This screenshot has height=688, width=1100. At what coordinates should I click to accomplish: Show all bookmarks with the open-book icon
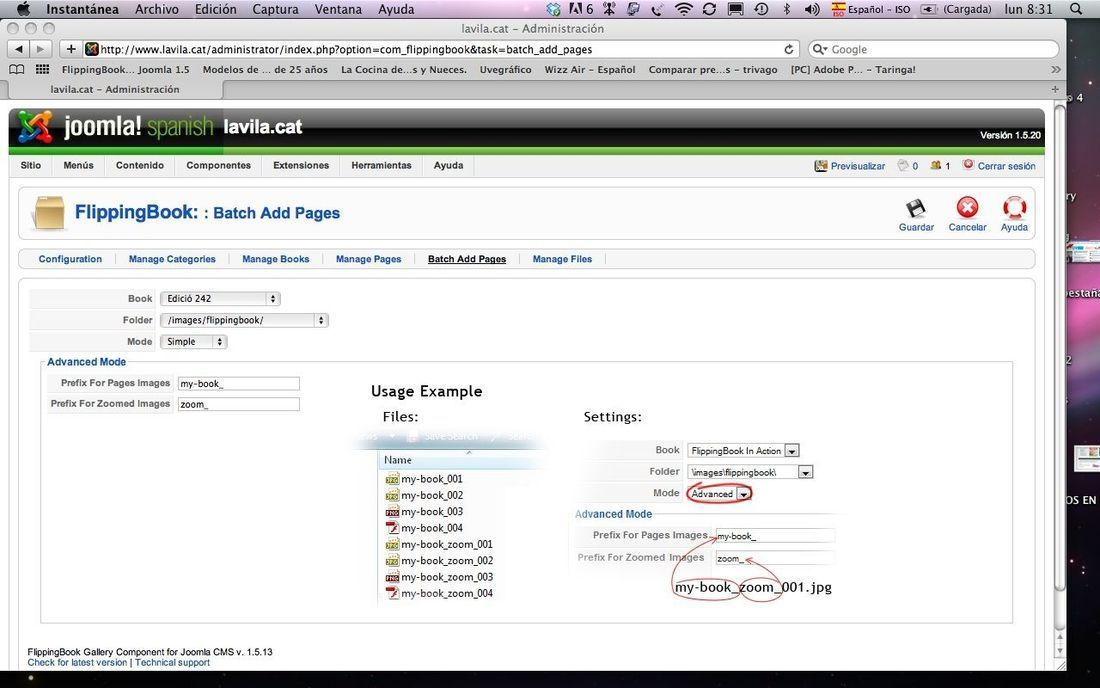16,69
